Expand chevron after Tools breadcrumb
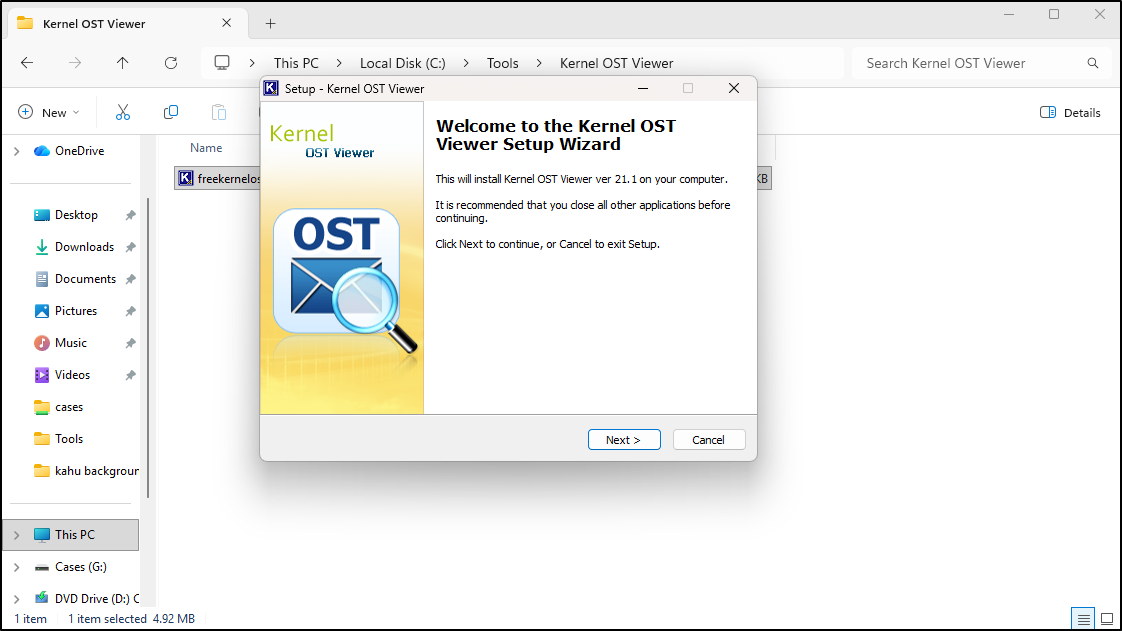The image size is (1122, 631). point(539,63)
